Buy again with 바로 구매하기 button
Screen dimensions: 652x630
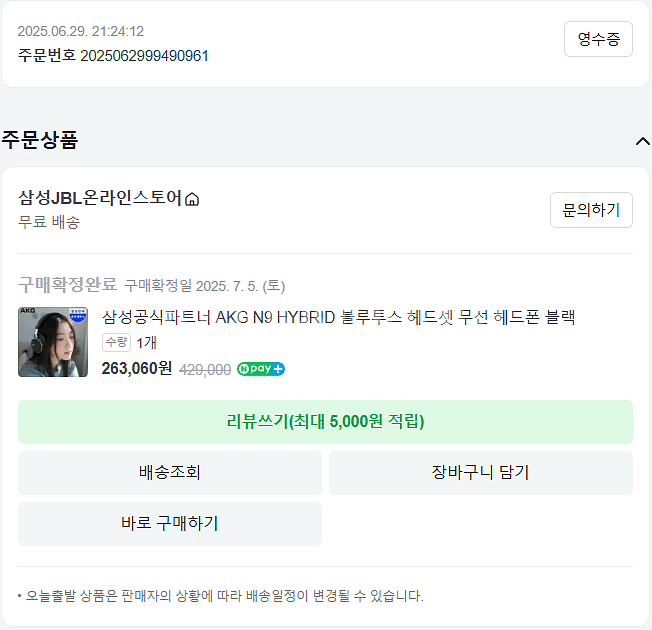(170, 524)
